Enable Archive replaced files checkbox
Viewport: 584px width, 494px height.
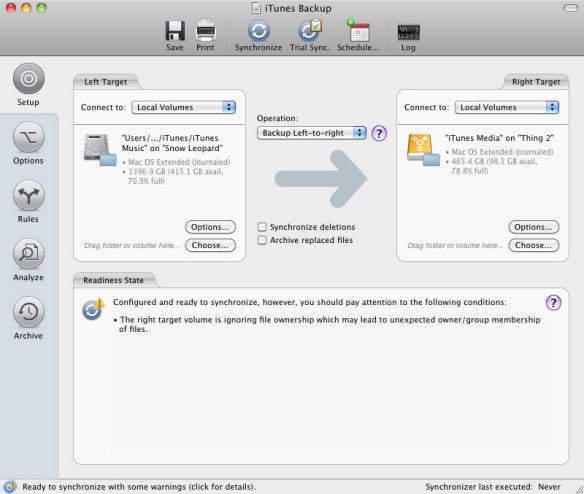click(x=262, y=240)
